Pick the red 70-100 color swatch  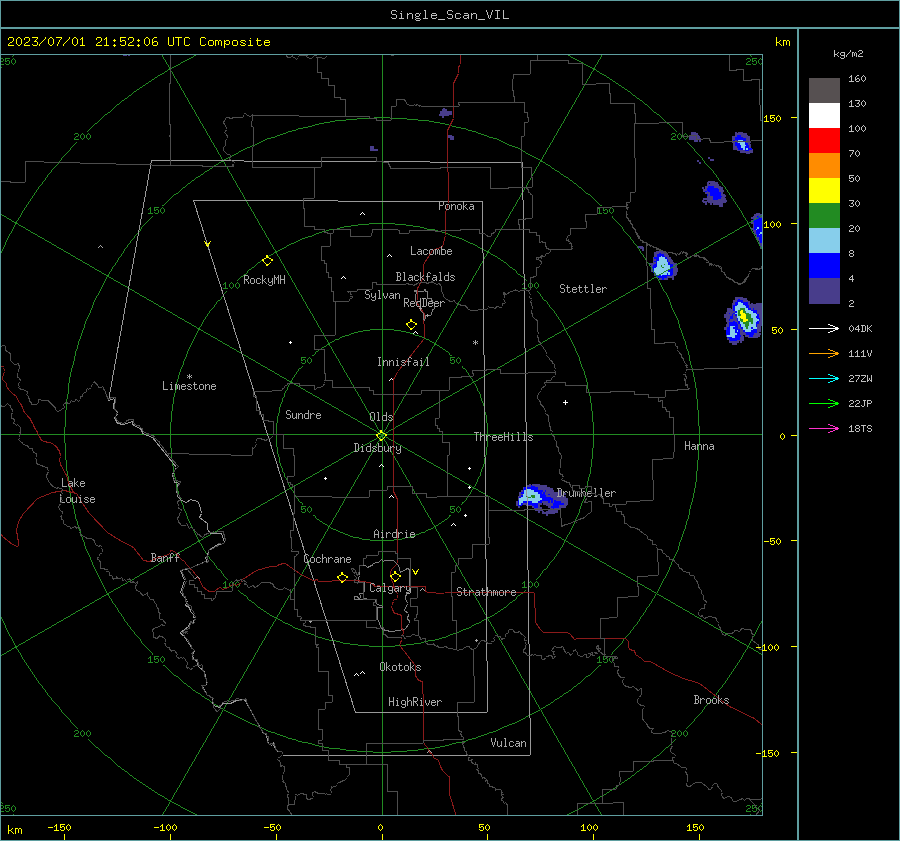pos(824,141)
